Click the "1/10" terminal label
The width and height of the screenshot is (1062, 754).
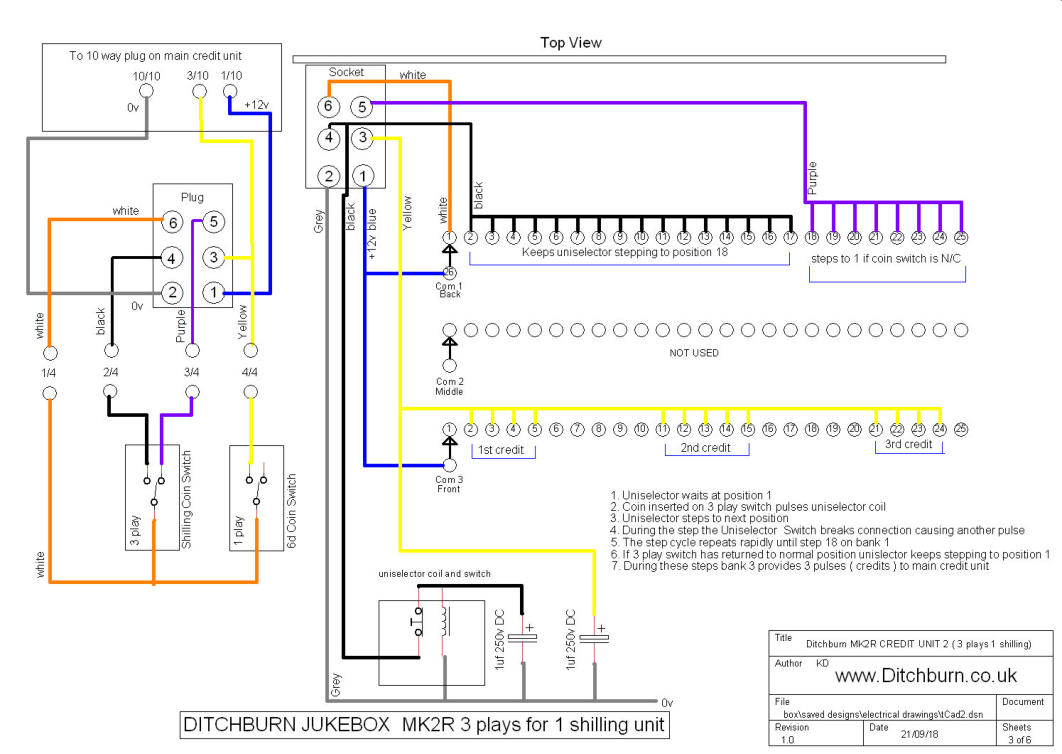pyautogui.click(x=231, y=75)
